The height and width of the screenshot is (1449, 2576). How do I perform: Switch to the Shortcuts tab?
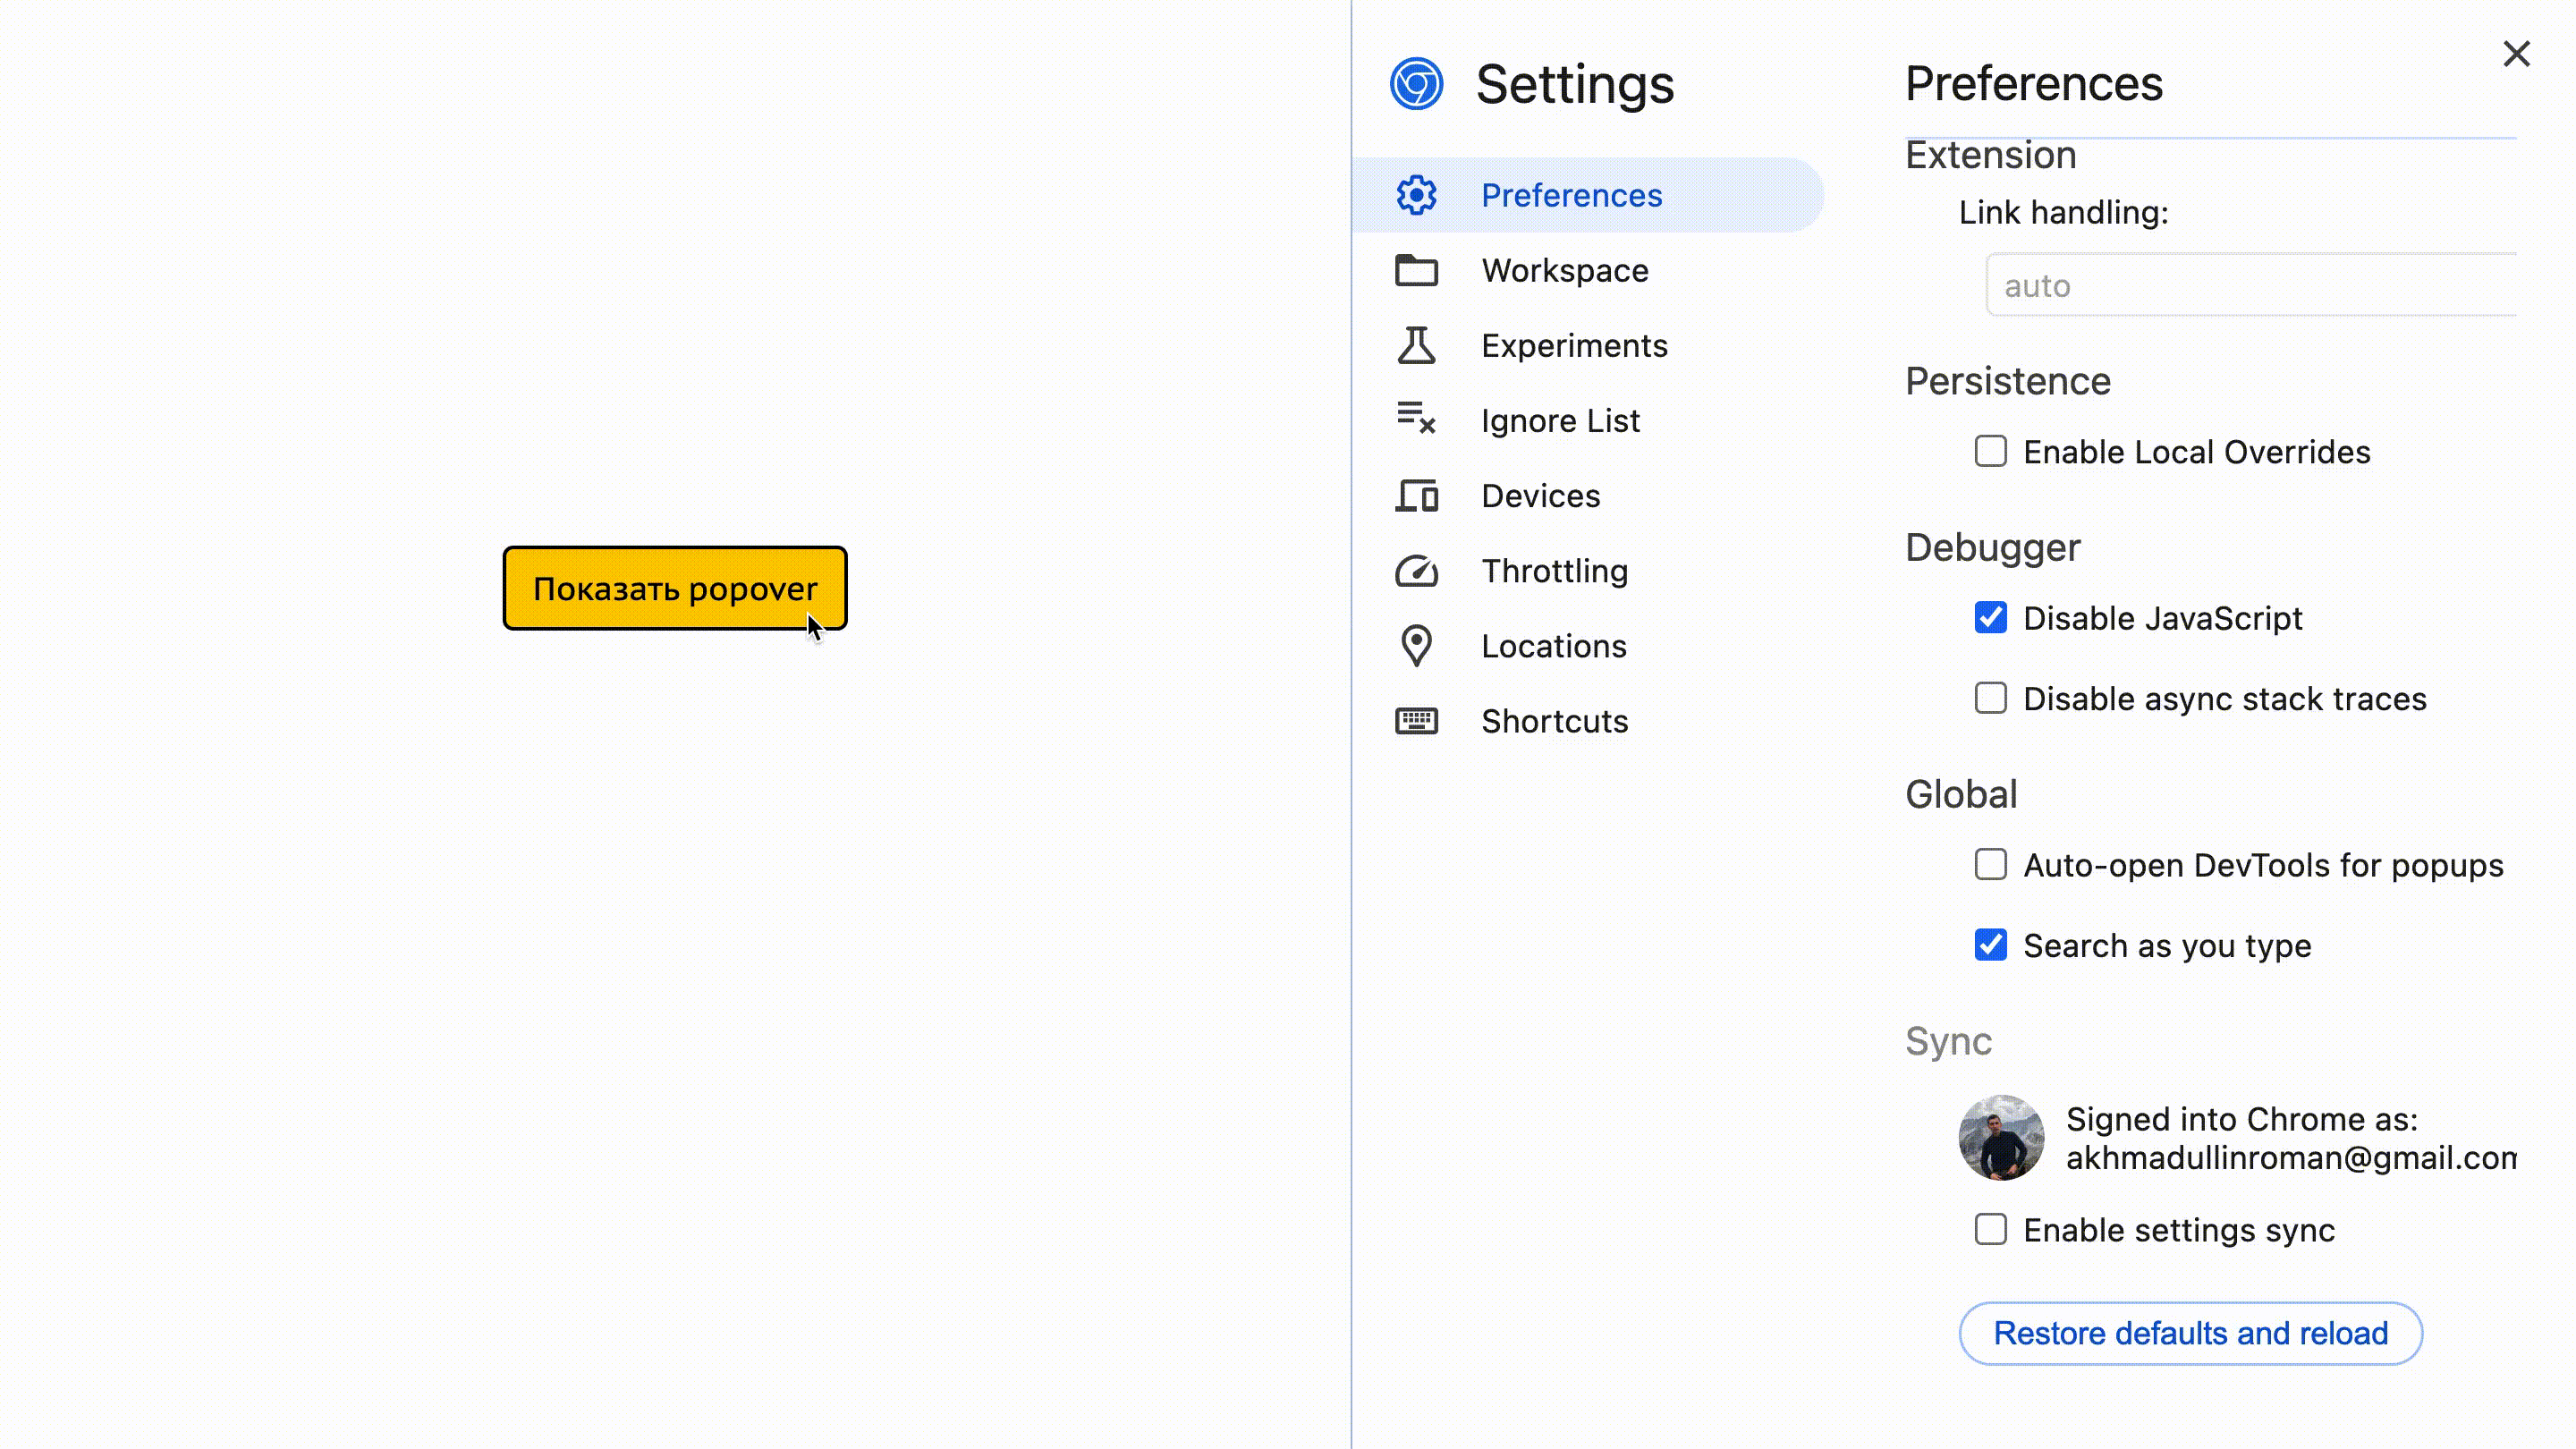[1554, 721]
